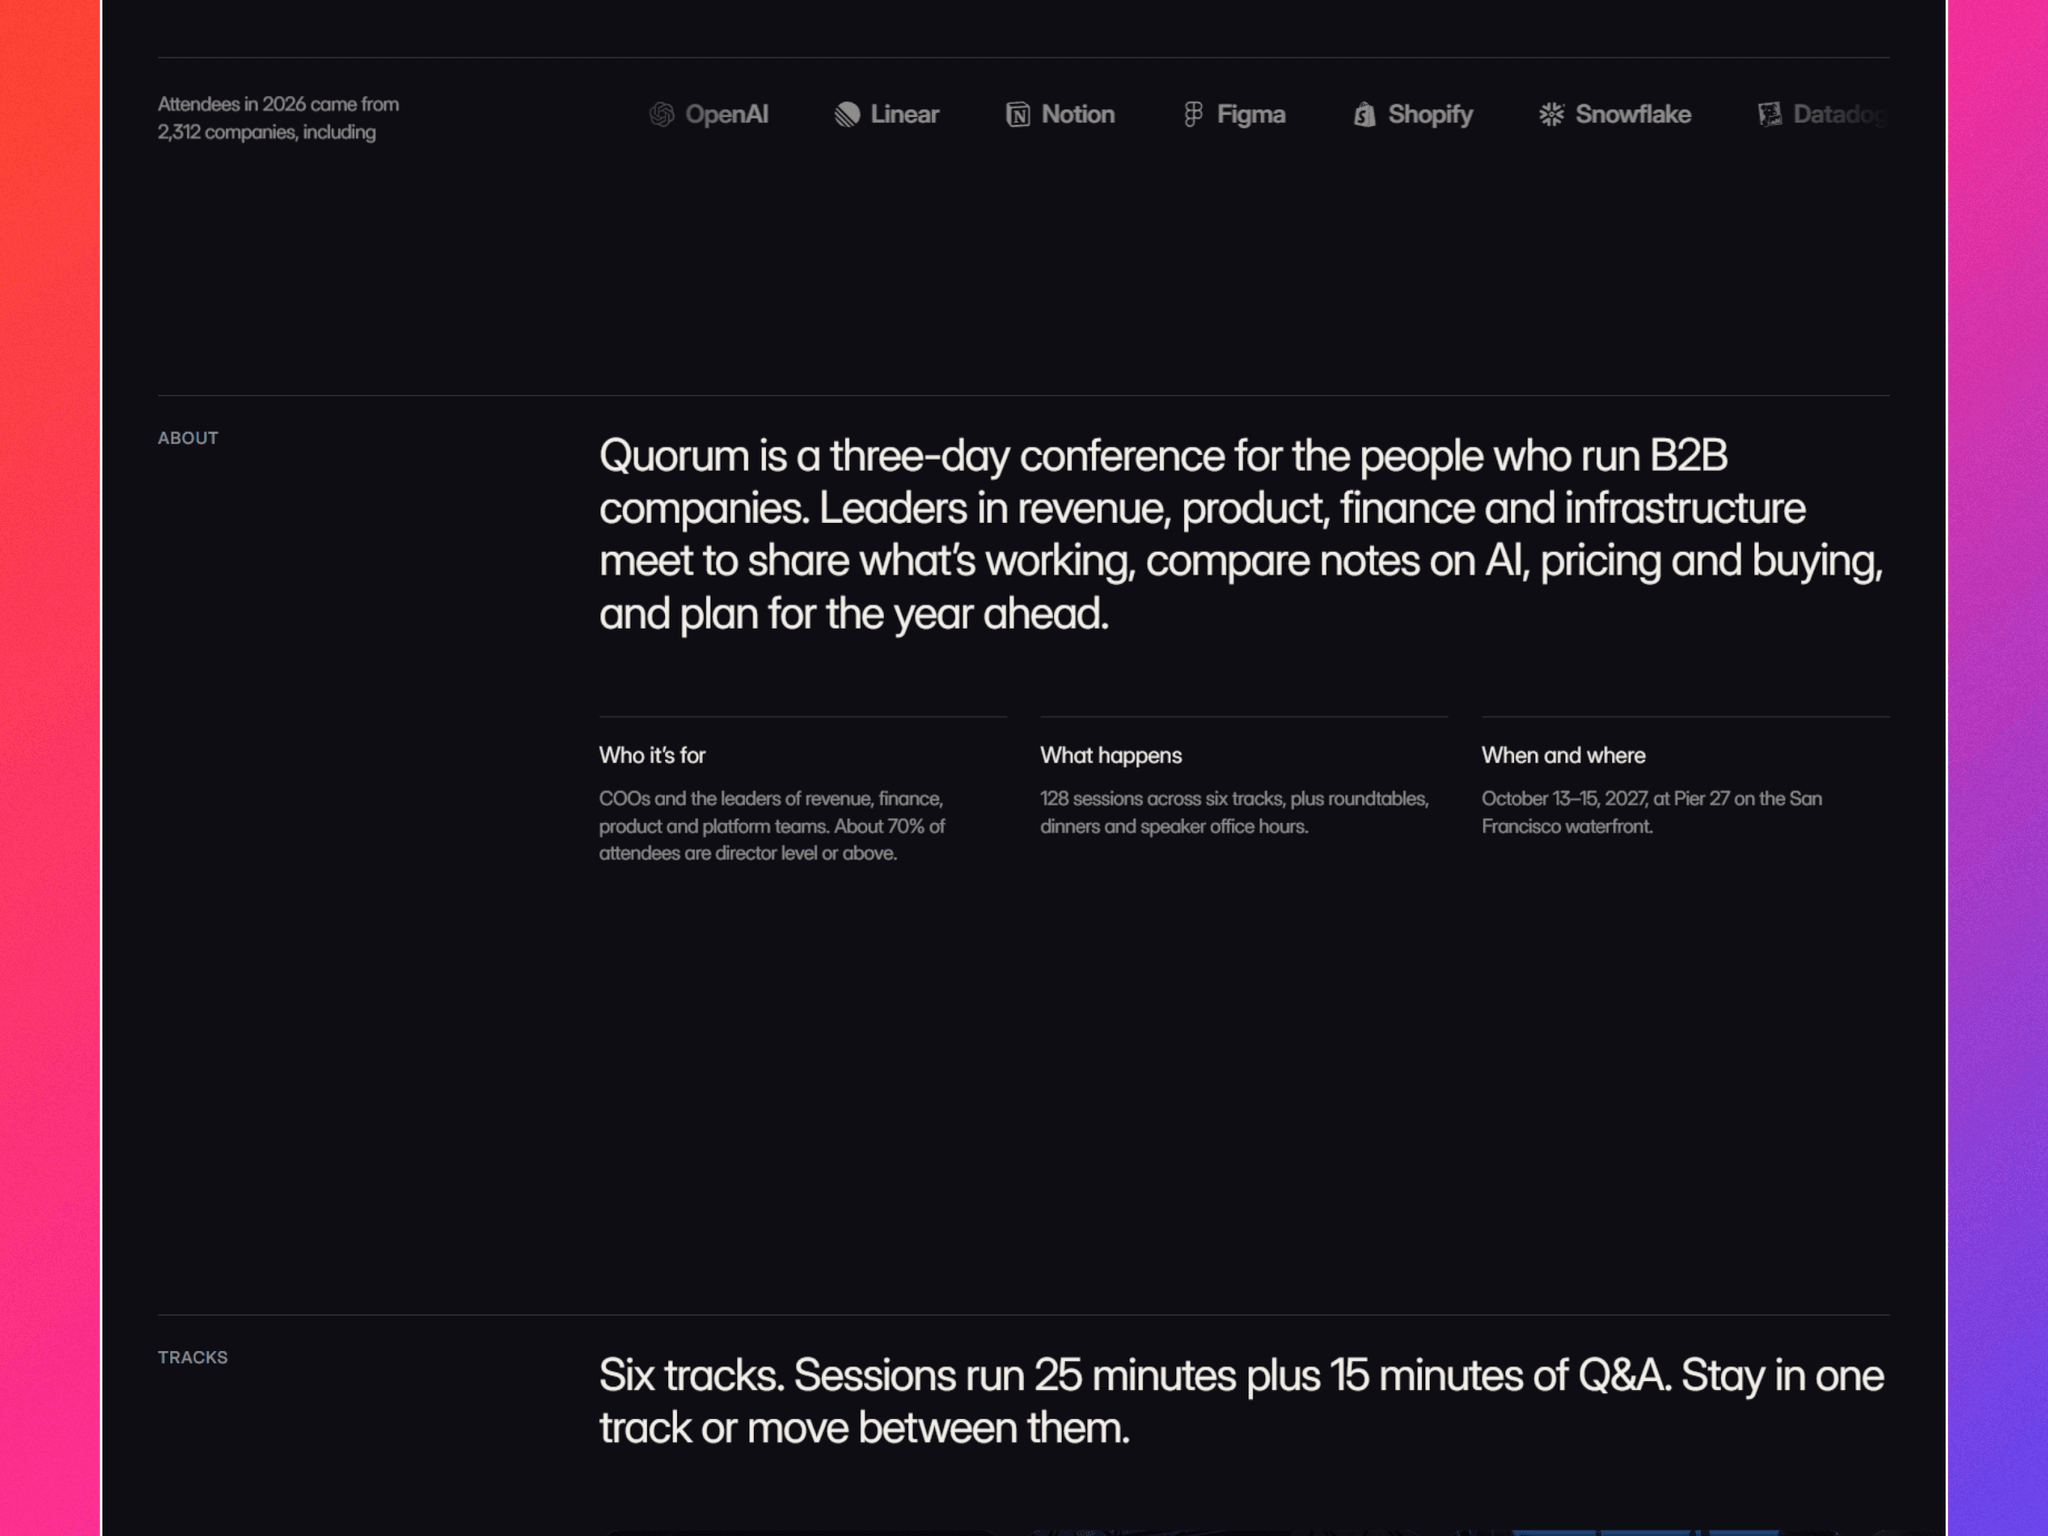Click the 'Attendees in 2026 came from' text
Screen dimensions: 2048x1536
click(x=278, y=118)
